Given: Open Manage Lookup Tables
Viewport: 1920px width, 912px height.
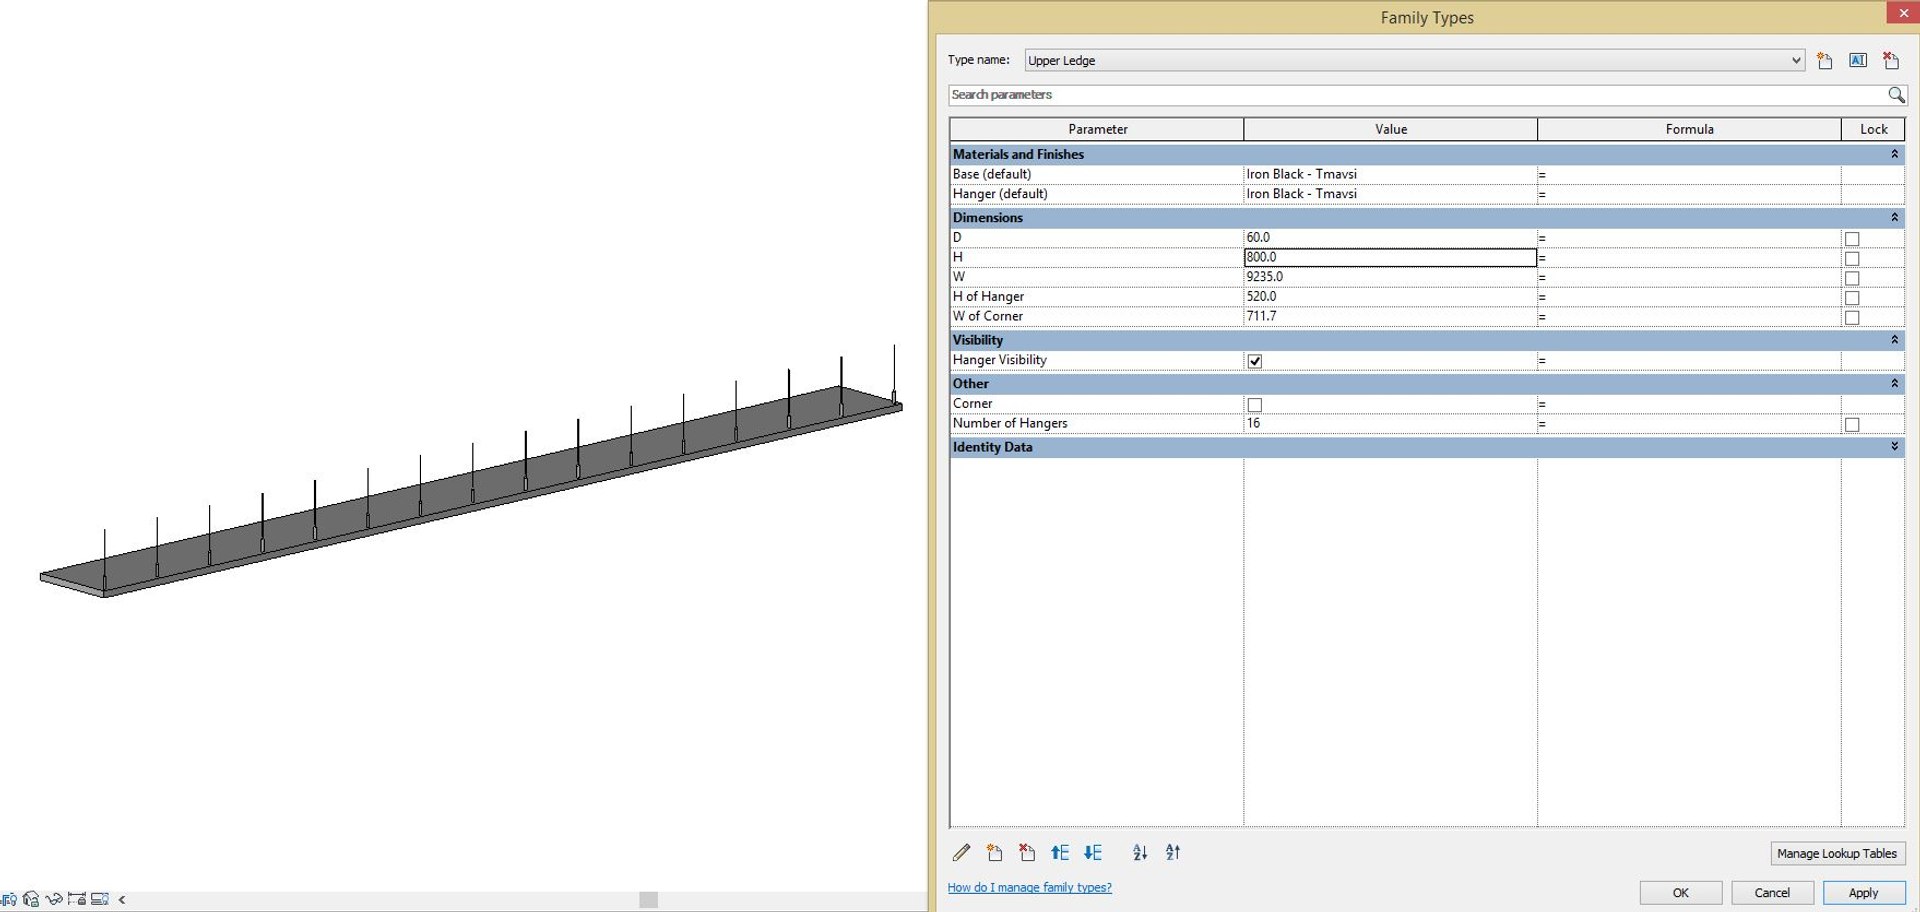Looking at the screenshot, I should (1837, 853).
